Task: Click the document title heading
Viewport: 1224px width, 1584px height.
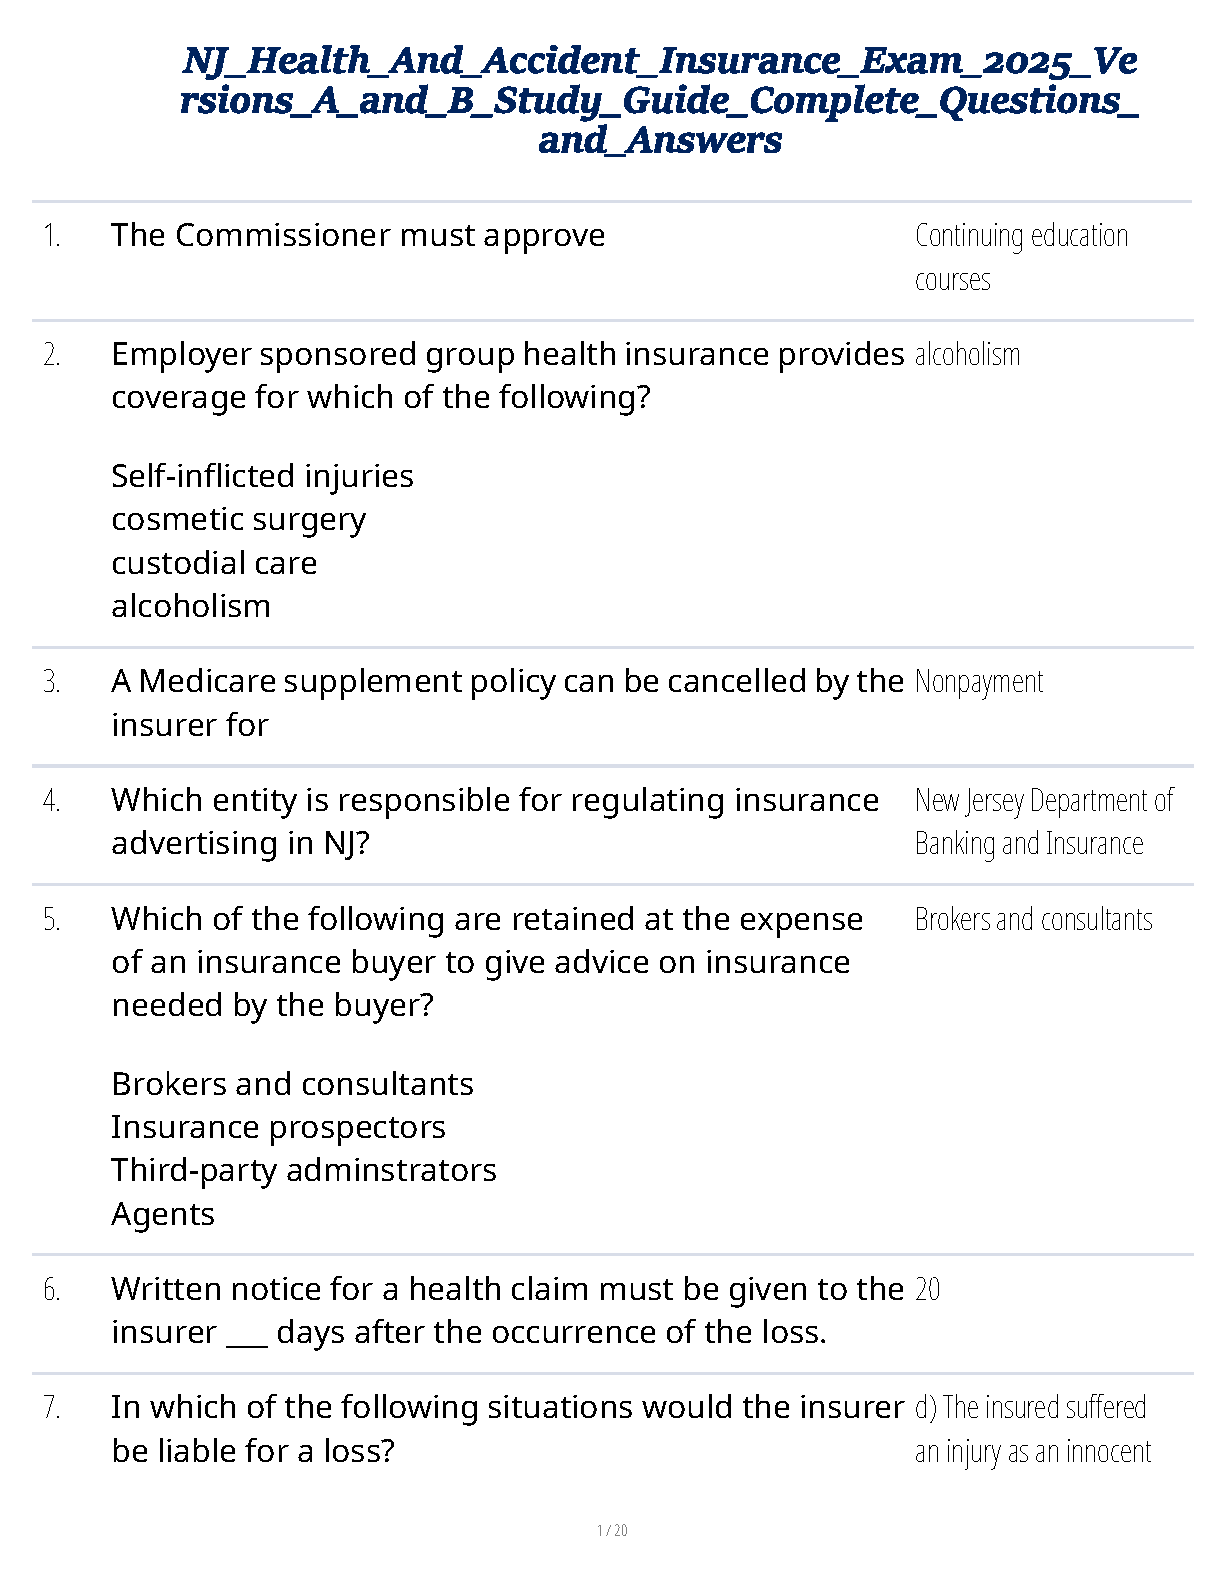Action: 659,100
